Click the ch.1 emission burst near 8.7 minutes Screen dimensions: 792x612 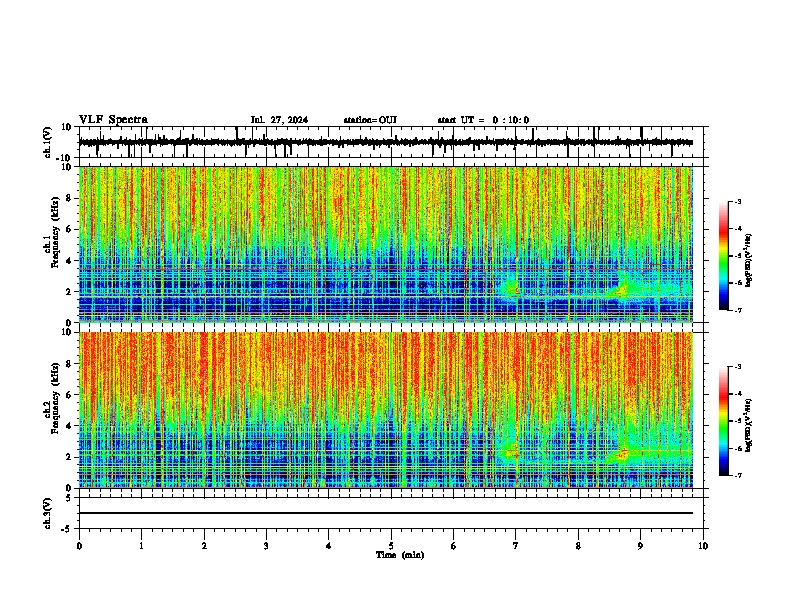coord(622,289)
